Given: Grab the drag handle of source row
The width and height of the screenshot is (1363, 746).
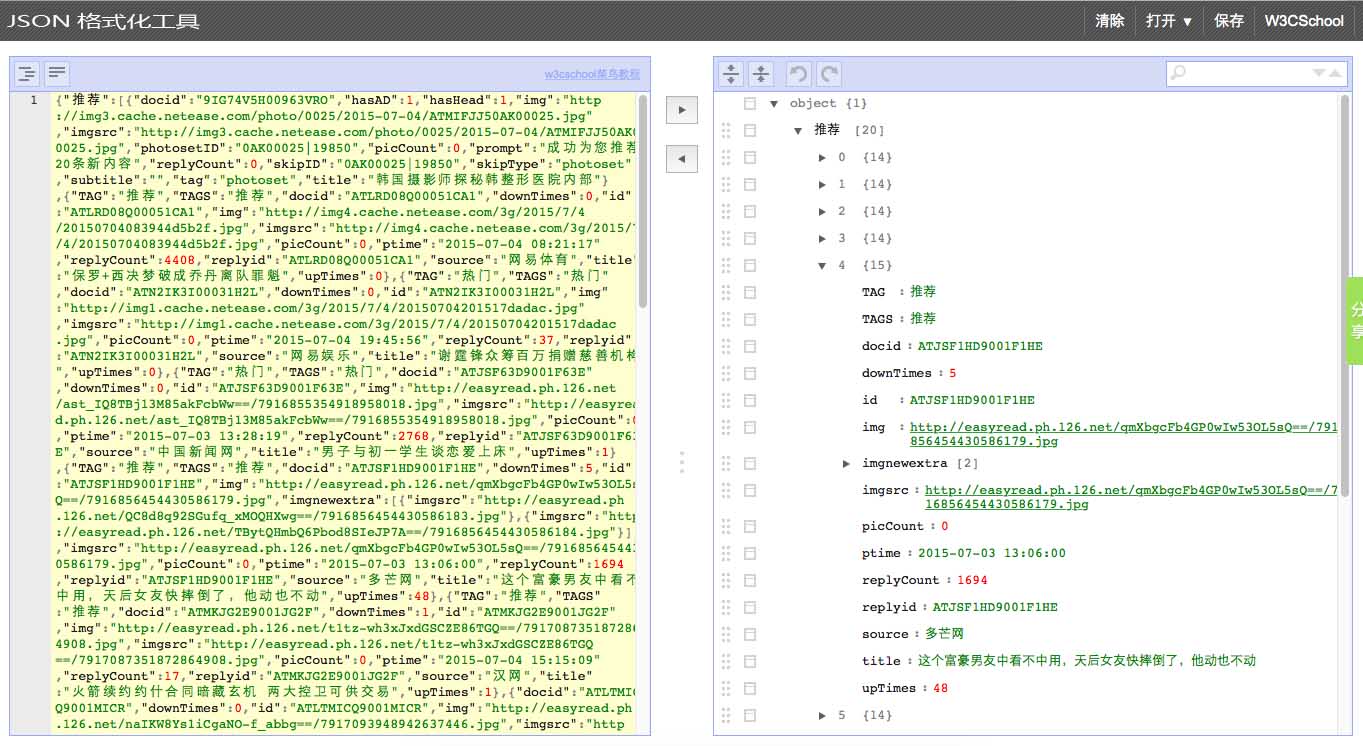Looking at the screenshot, I should (726, 634).
